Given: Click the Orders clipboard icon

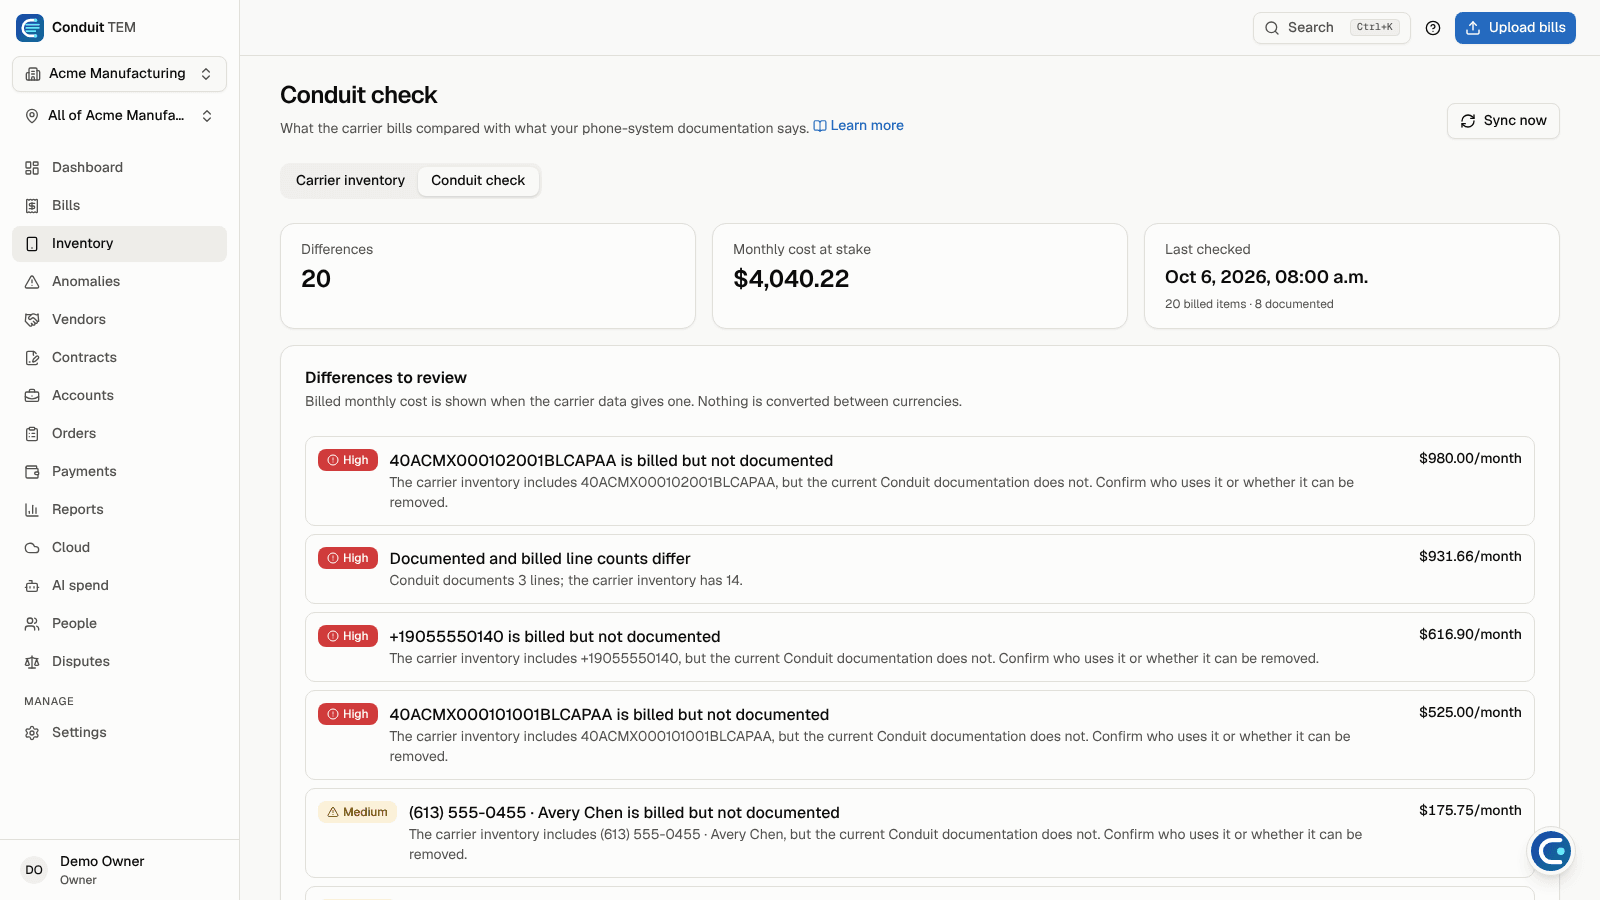Looking at the screenshot, I should [32, 434].
